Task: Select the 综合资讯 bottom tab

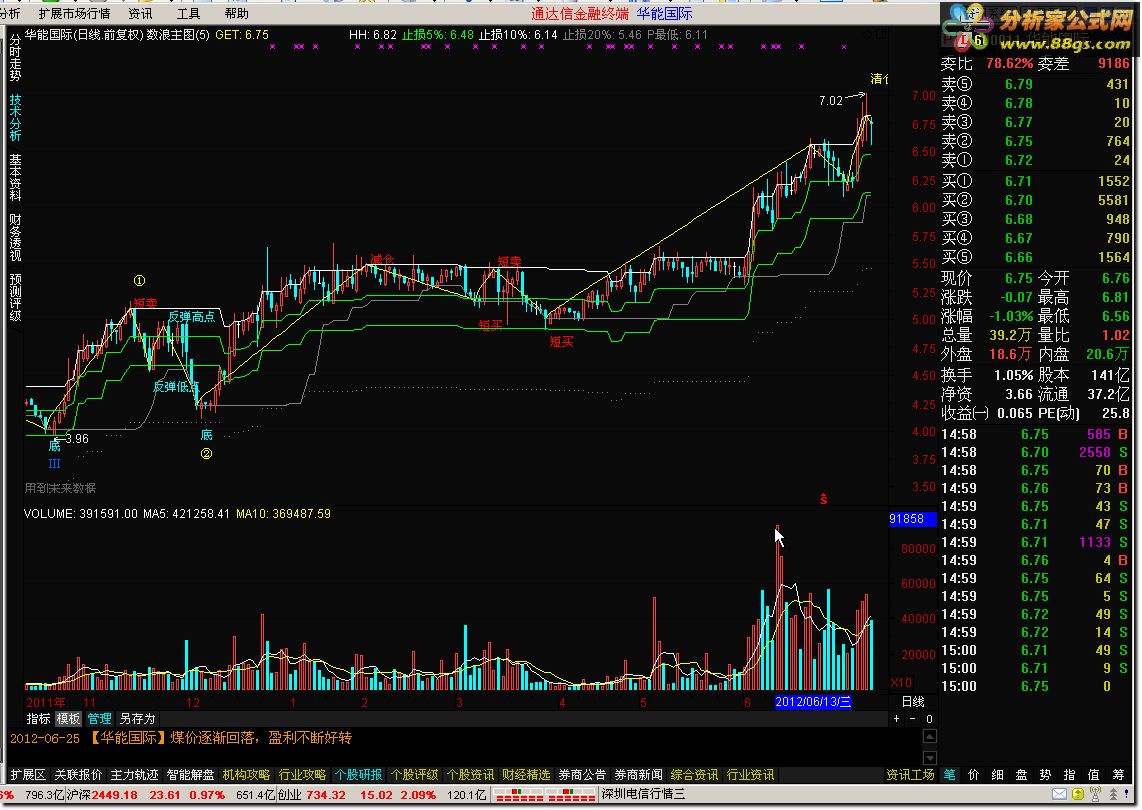Action: pyautogui.click(x=694, y=775)
